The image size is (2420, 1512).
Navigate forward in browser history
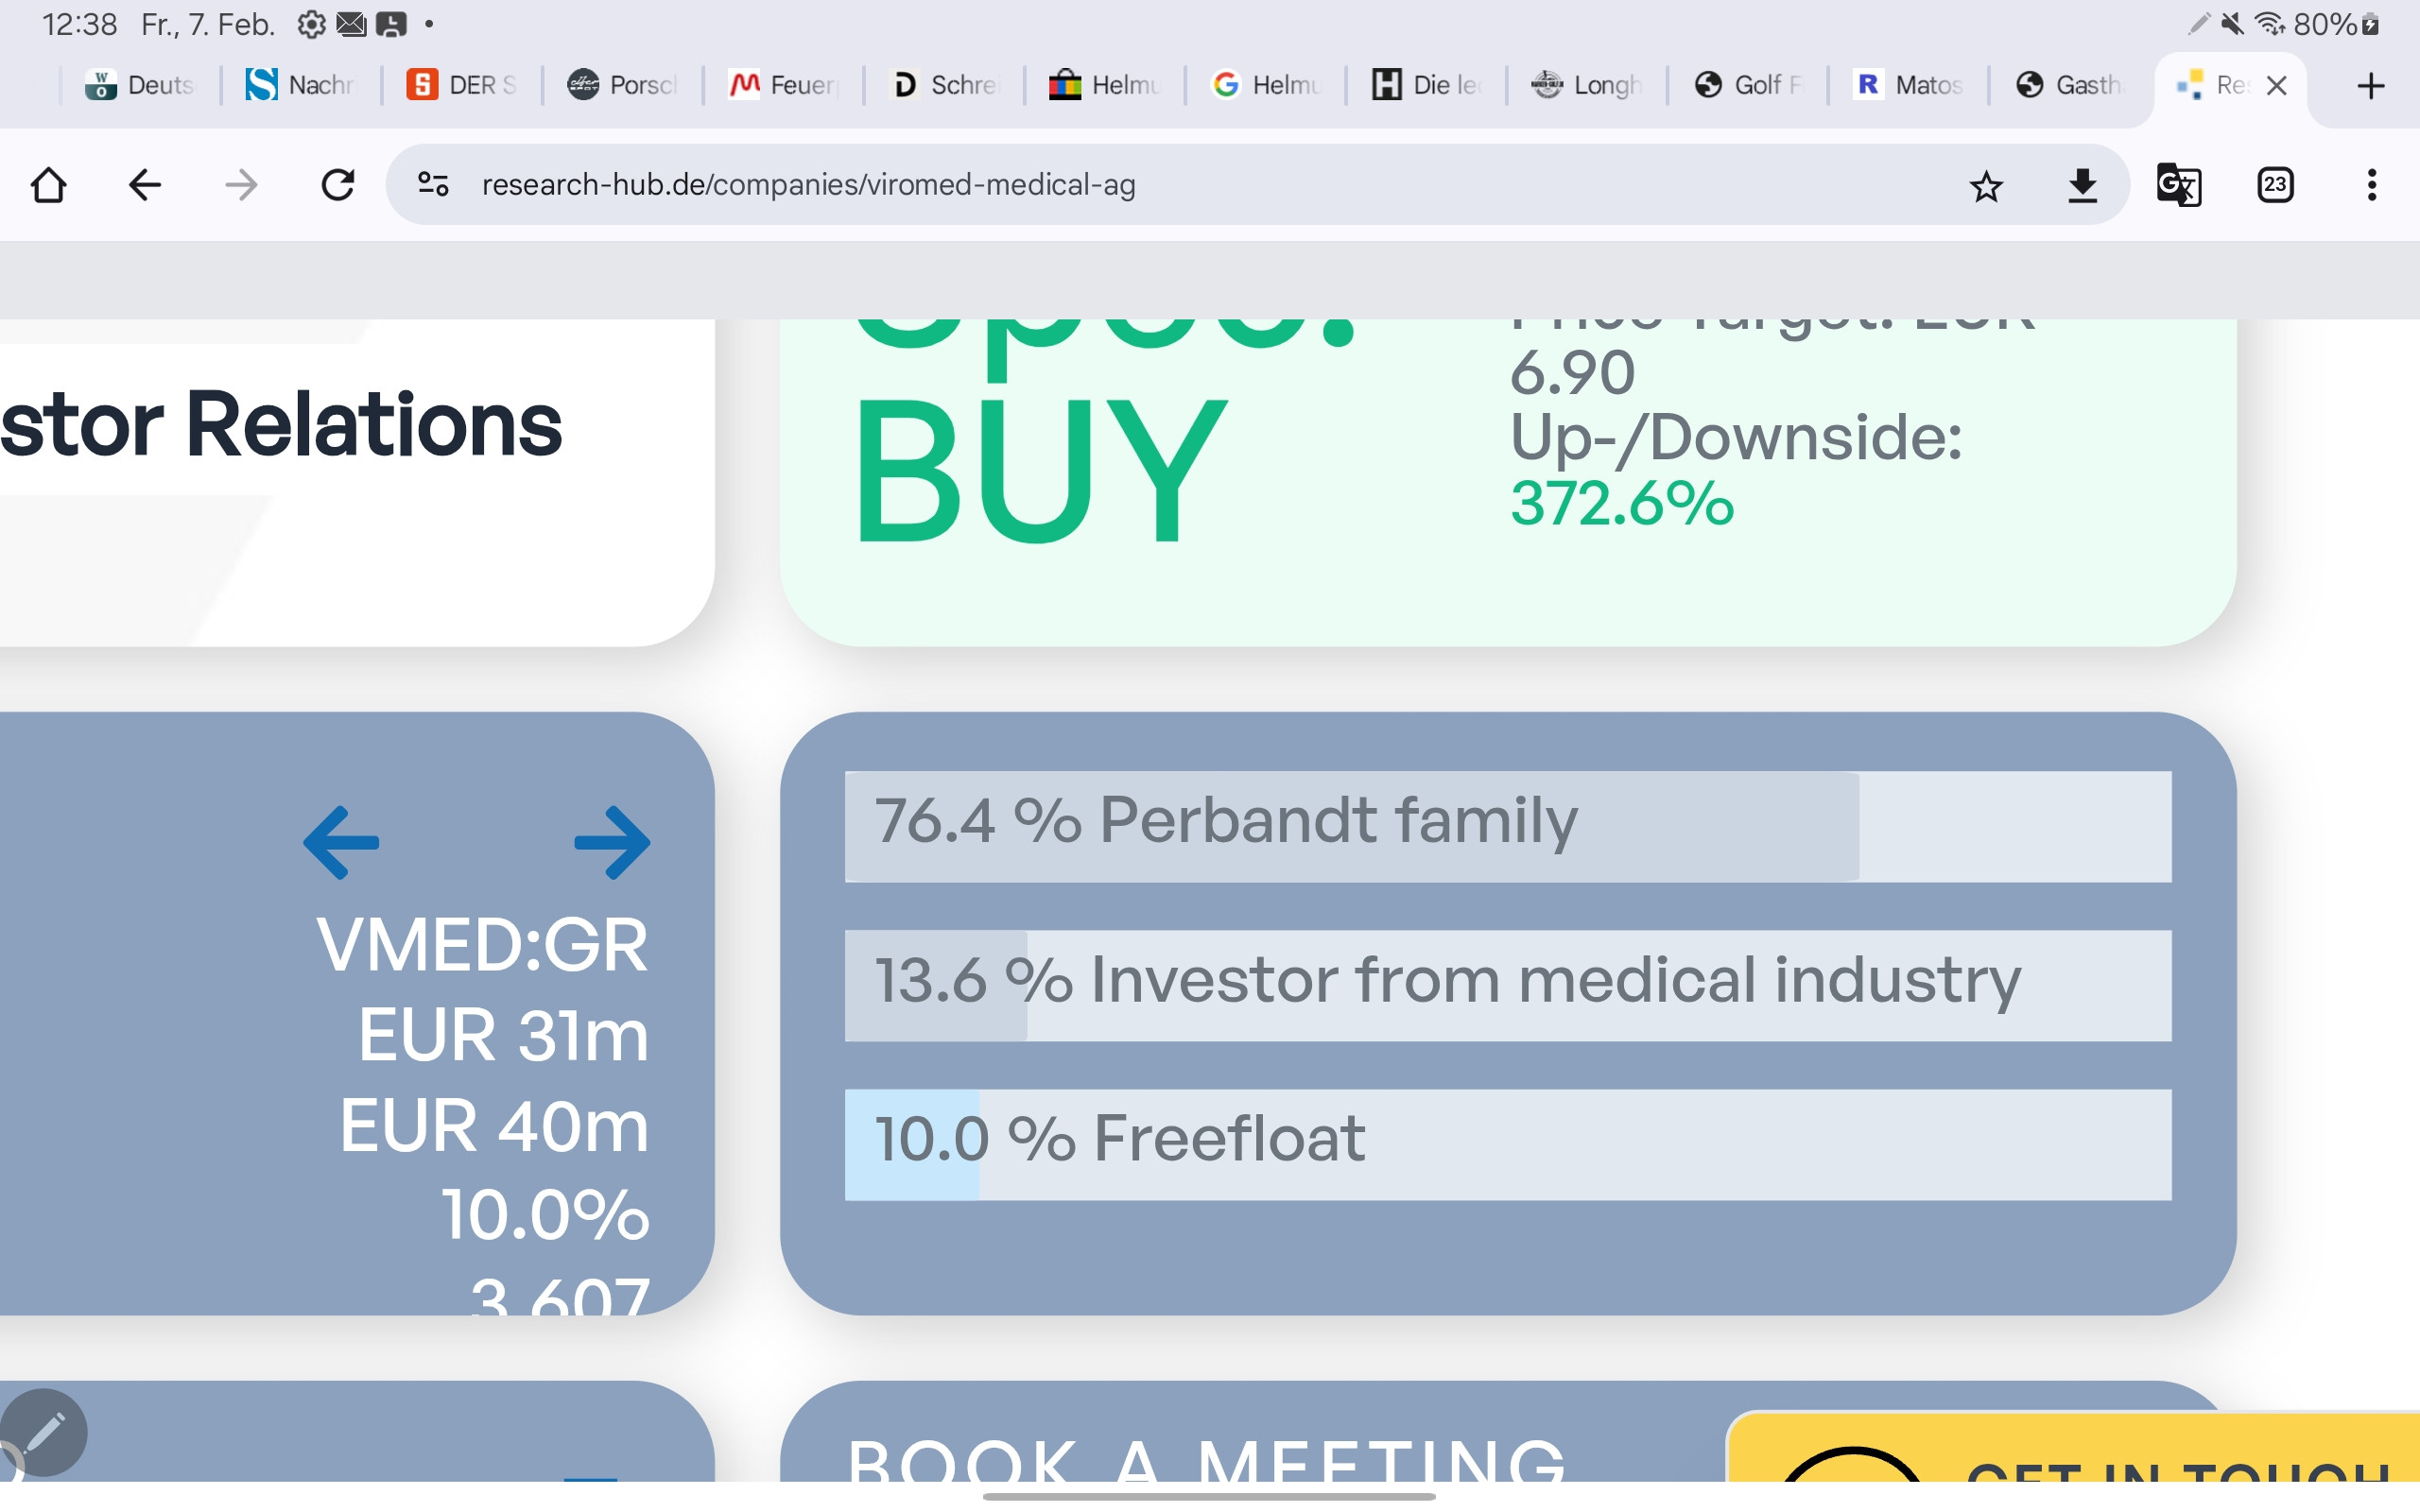click(241, 185)
